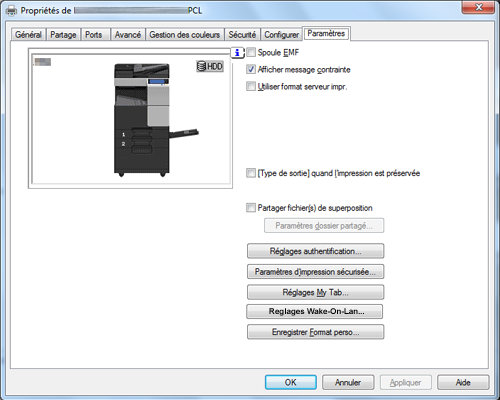Close the properties dialog window
The image size is (500, 400).
(x=479, y=7)
